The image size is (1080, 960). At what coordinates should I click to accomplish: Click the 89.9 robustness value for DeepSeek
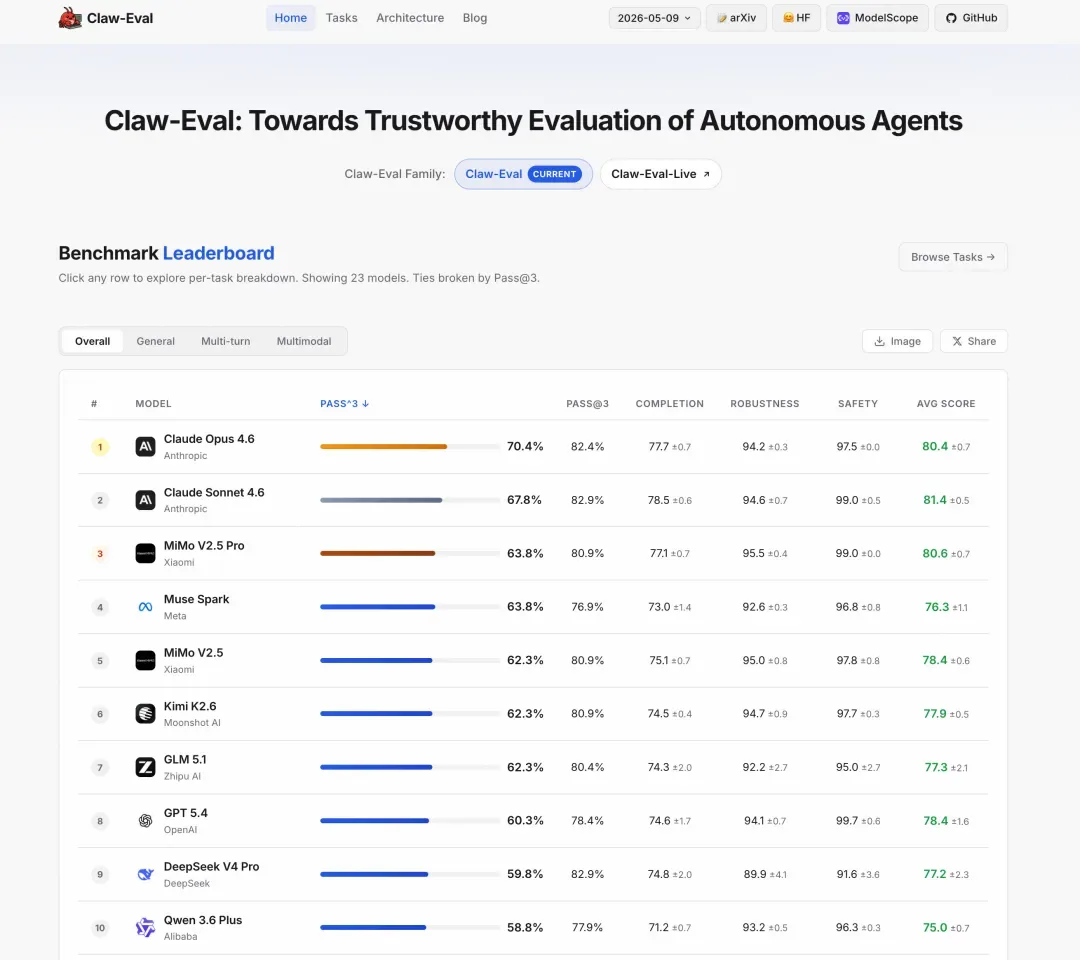click(x=755, y=874)
